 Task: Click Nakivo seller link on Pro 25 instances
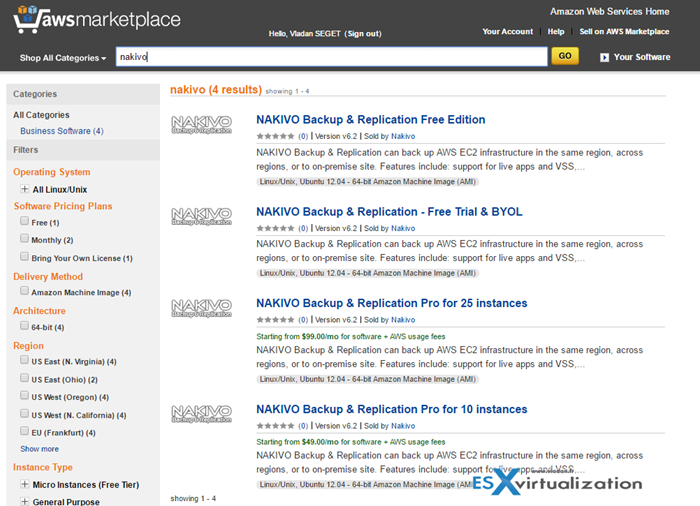[x=403, y=320]
